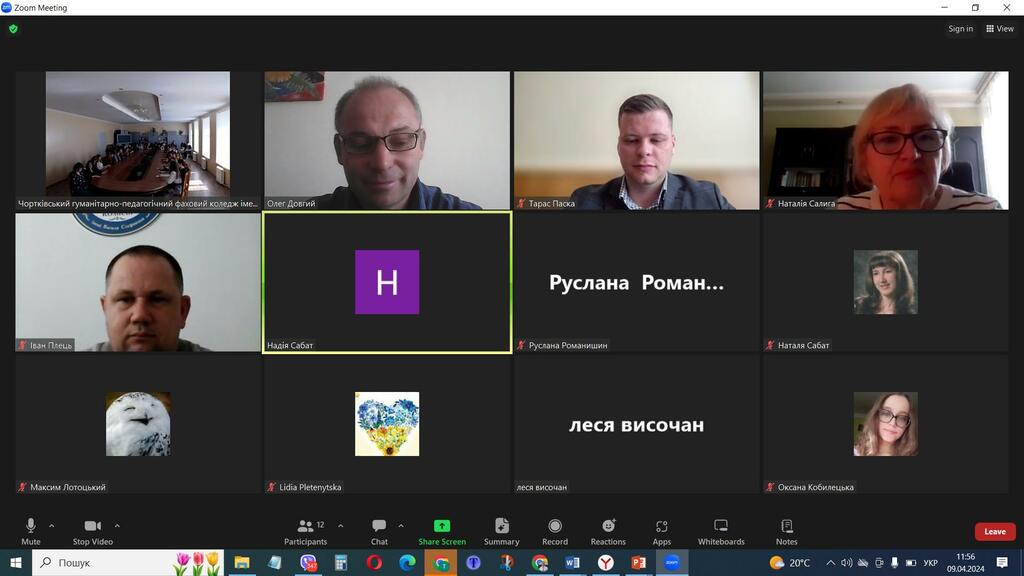The image size is (1024, 576).
Task: Select Олег Довгий's video tile
Action: point(387,140)
